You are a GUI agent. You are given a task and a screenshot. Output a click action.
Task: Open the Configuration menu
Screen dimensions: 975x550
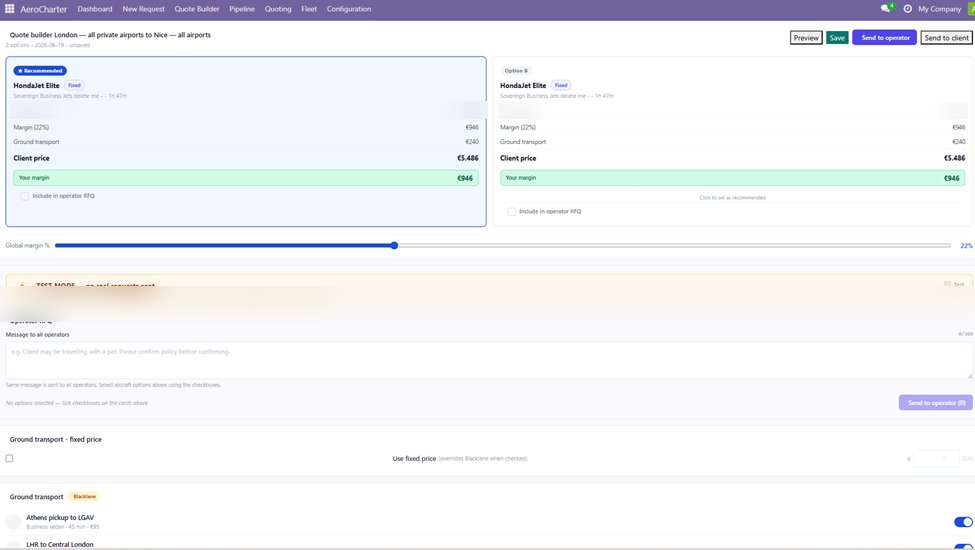(349, 9)
